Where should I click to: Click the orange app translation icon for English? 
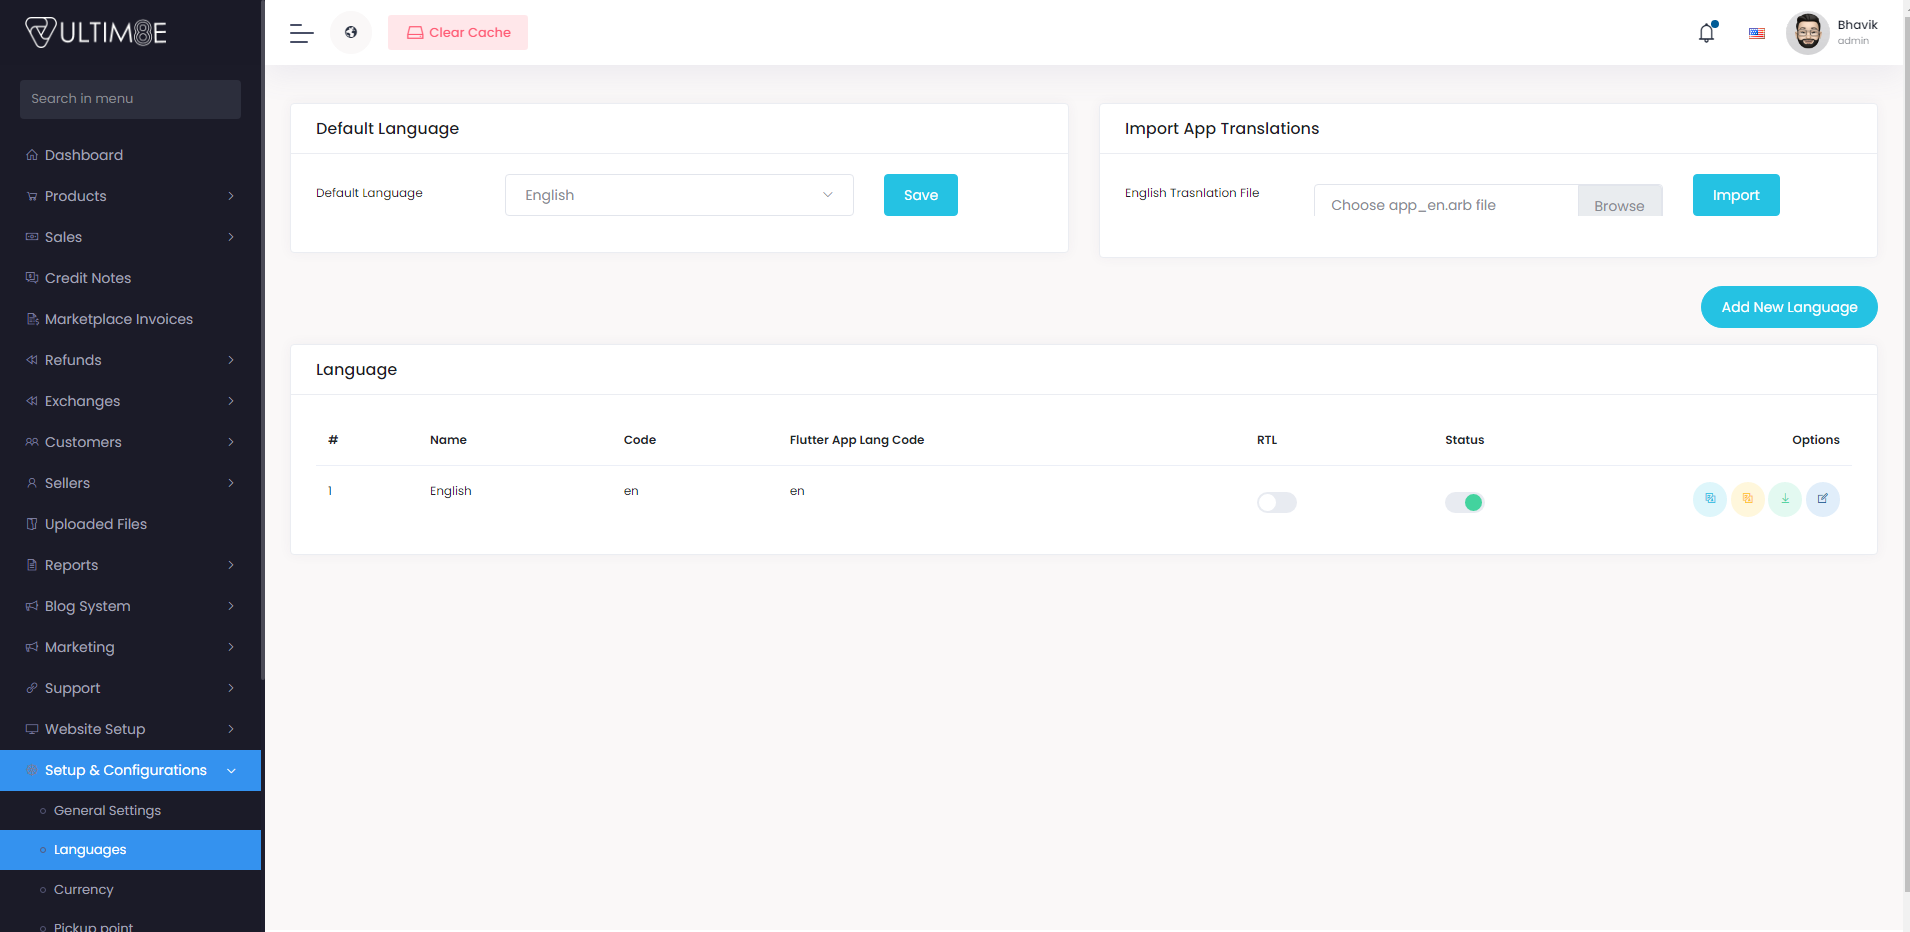[1748, 499]
